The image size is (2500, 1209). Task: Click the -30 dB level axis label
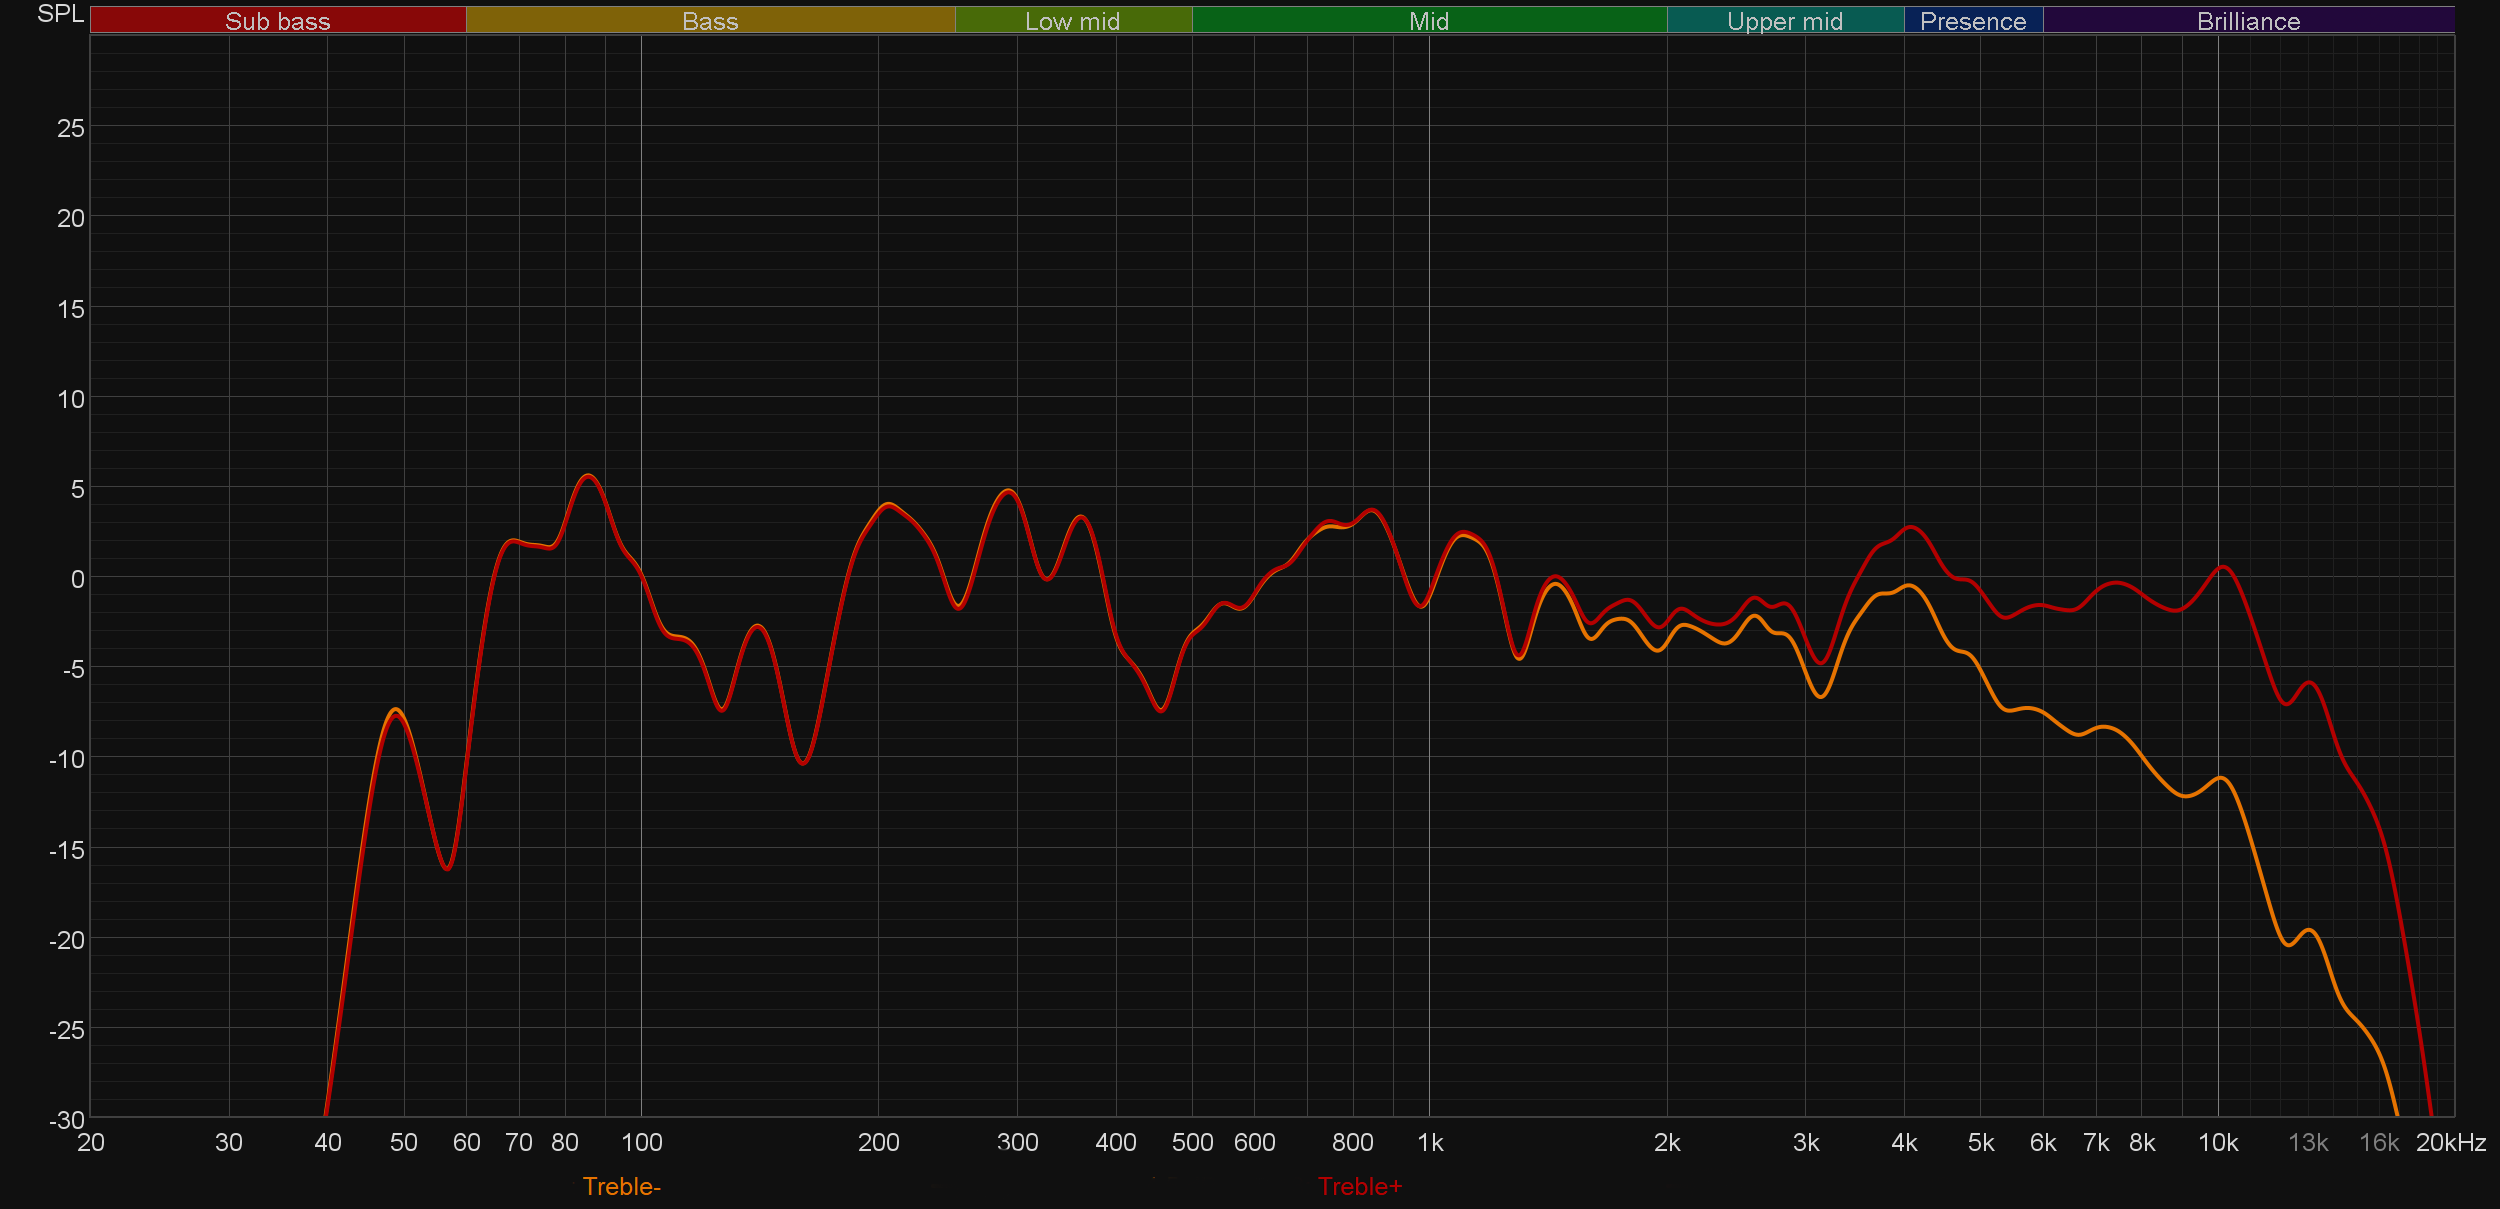coord(67,1120)
